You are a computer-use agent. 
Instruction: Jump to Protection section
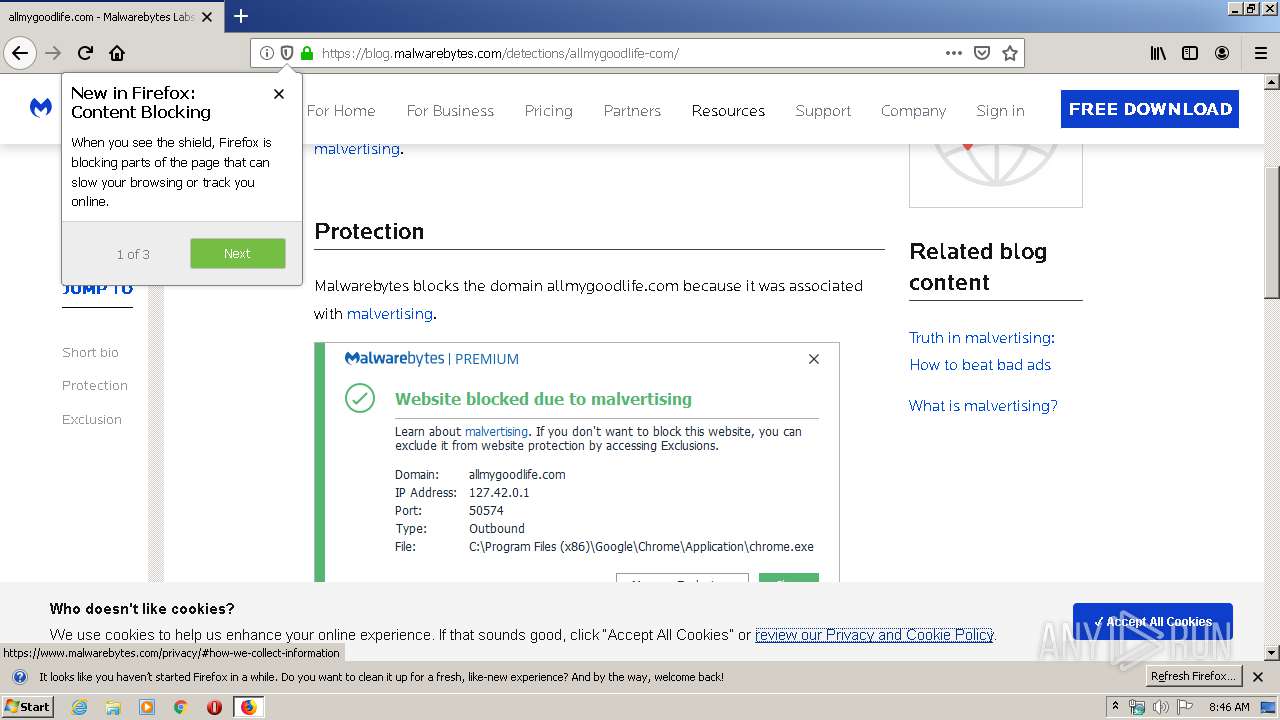pos(95,385)
